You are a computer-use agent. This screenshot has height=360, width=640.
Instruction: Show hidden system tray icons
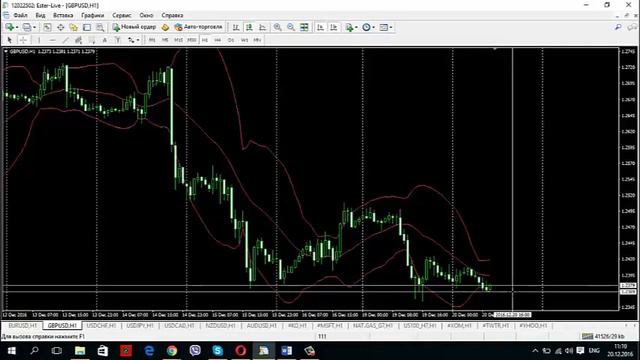[x=535, y=351]
